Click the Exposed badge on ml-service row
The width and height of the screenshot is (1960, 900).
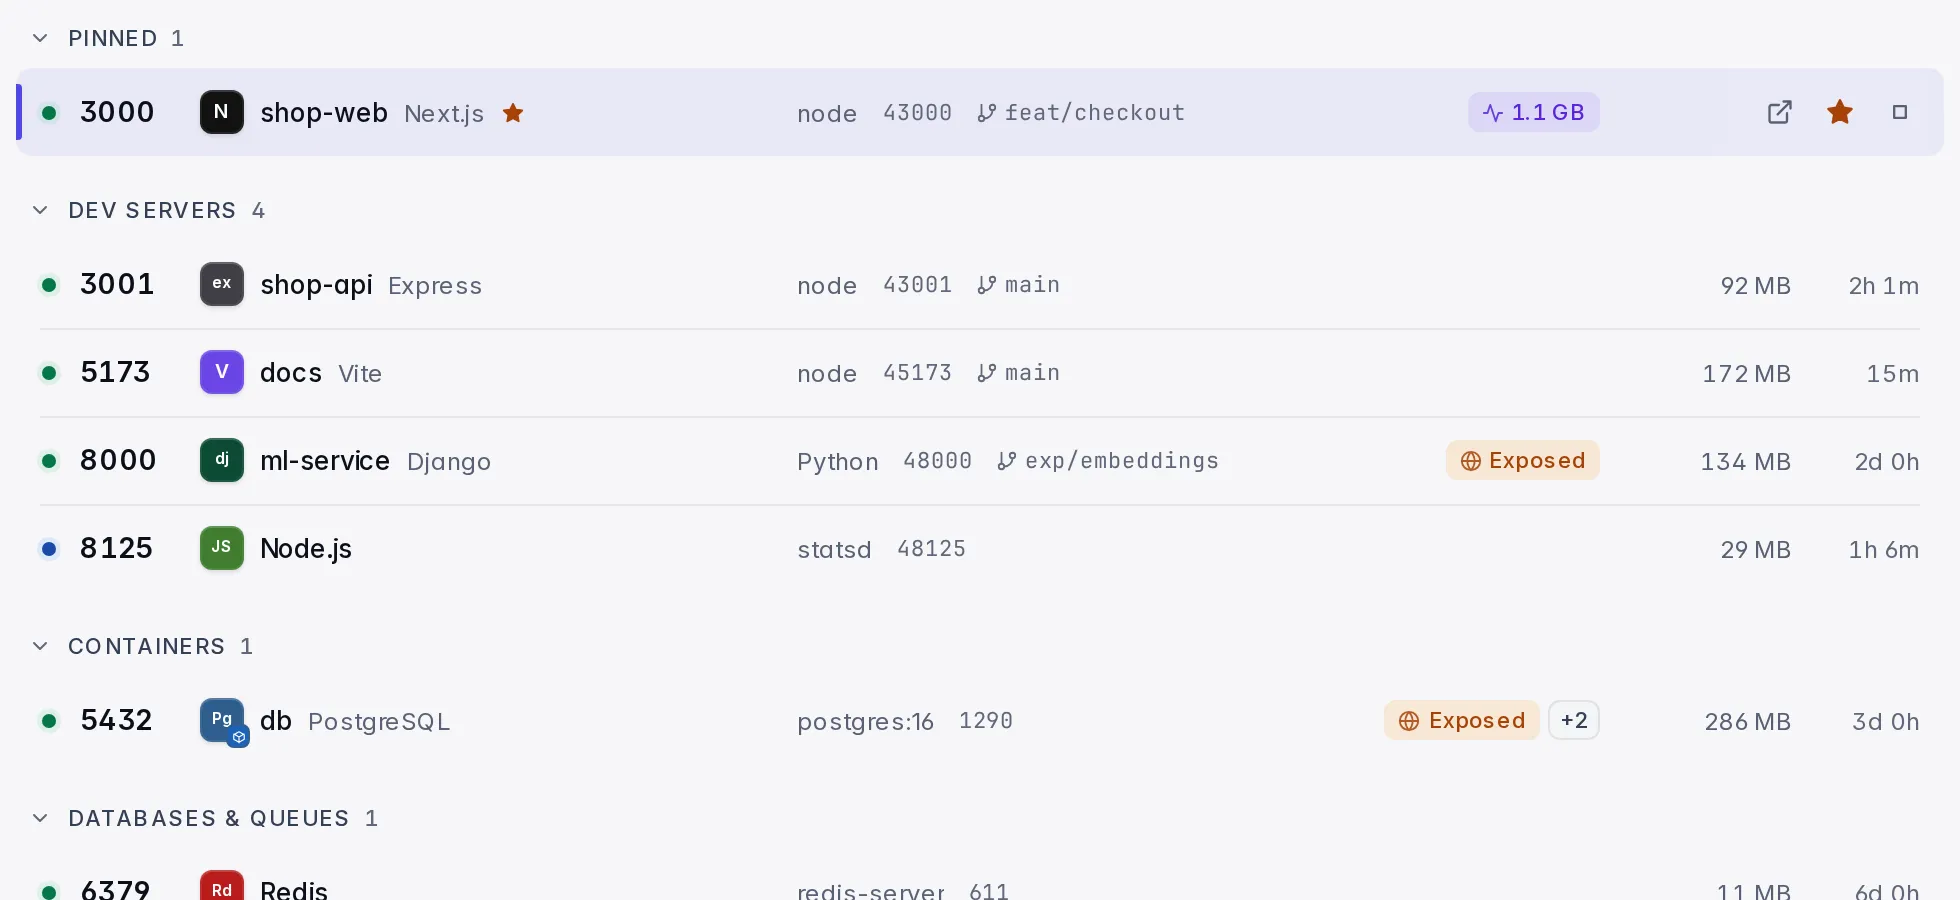pyautogui.click(x=1523, y=460)
